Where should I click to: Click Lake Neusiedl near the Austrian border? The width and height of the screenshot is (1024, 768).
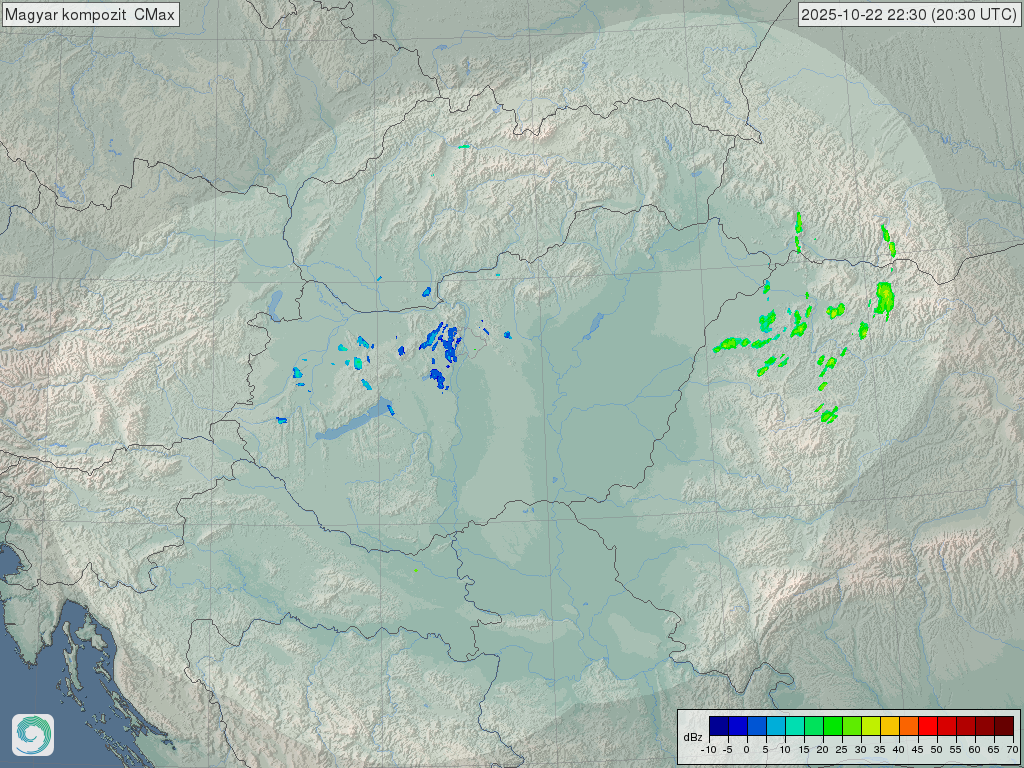point(276,301)
